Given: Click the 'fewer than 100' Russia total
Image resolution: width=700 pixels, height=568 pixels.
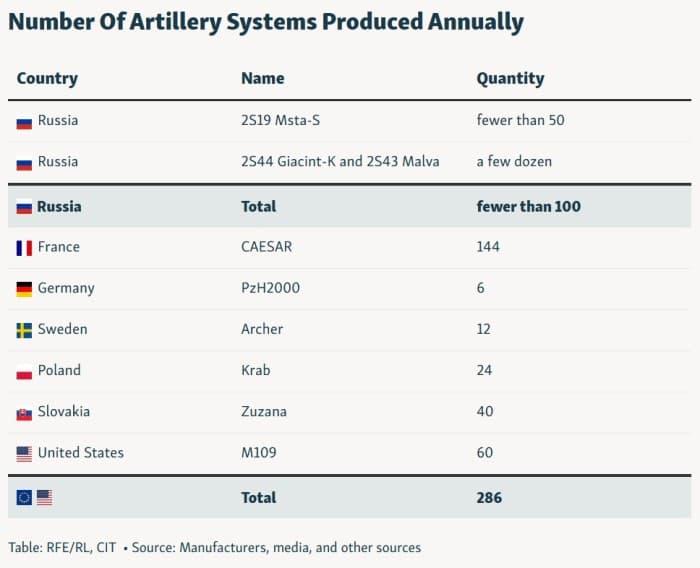Looking at the screenshot, I should coord(528,207).
